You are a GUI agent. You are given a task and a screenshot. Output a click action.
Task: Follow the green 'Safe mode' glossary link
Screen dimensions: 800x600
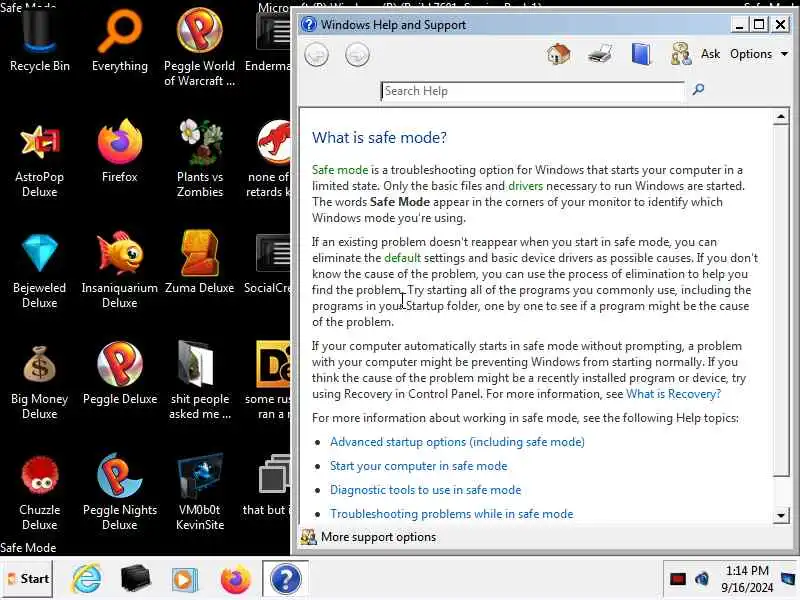[x=340, y=170]
